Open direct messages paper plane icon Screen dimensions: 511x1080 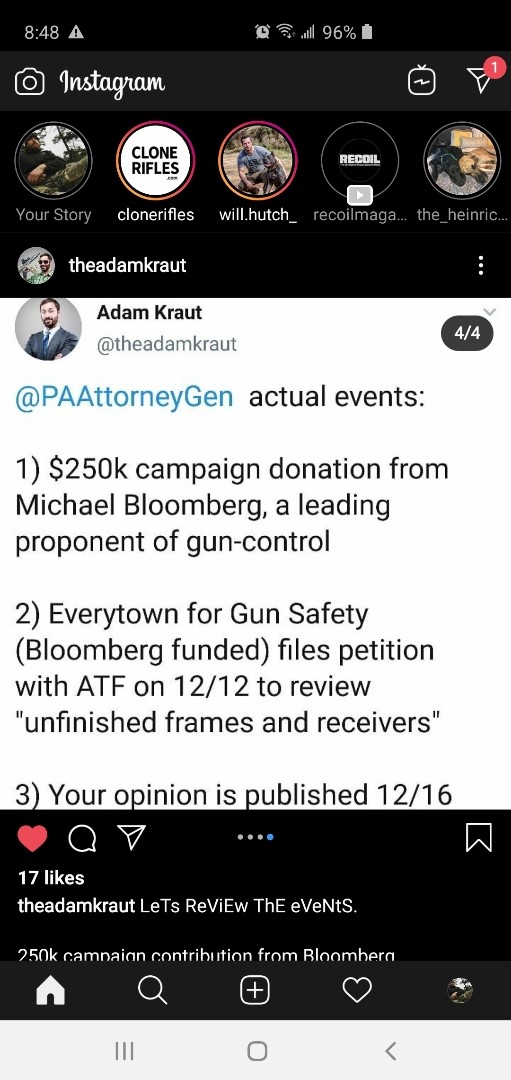[x=481, y=79]
